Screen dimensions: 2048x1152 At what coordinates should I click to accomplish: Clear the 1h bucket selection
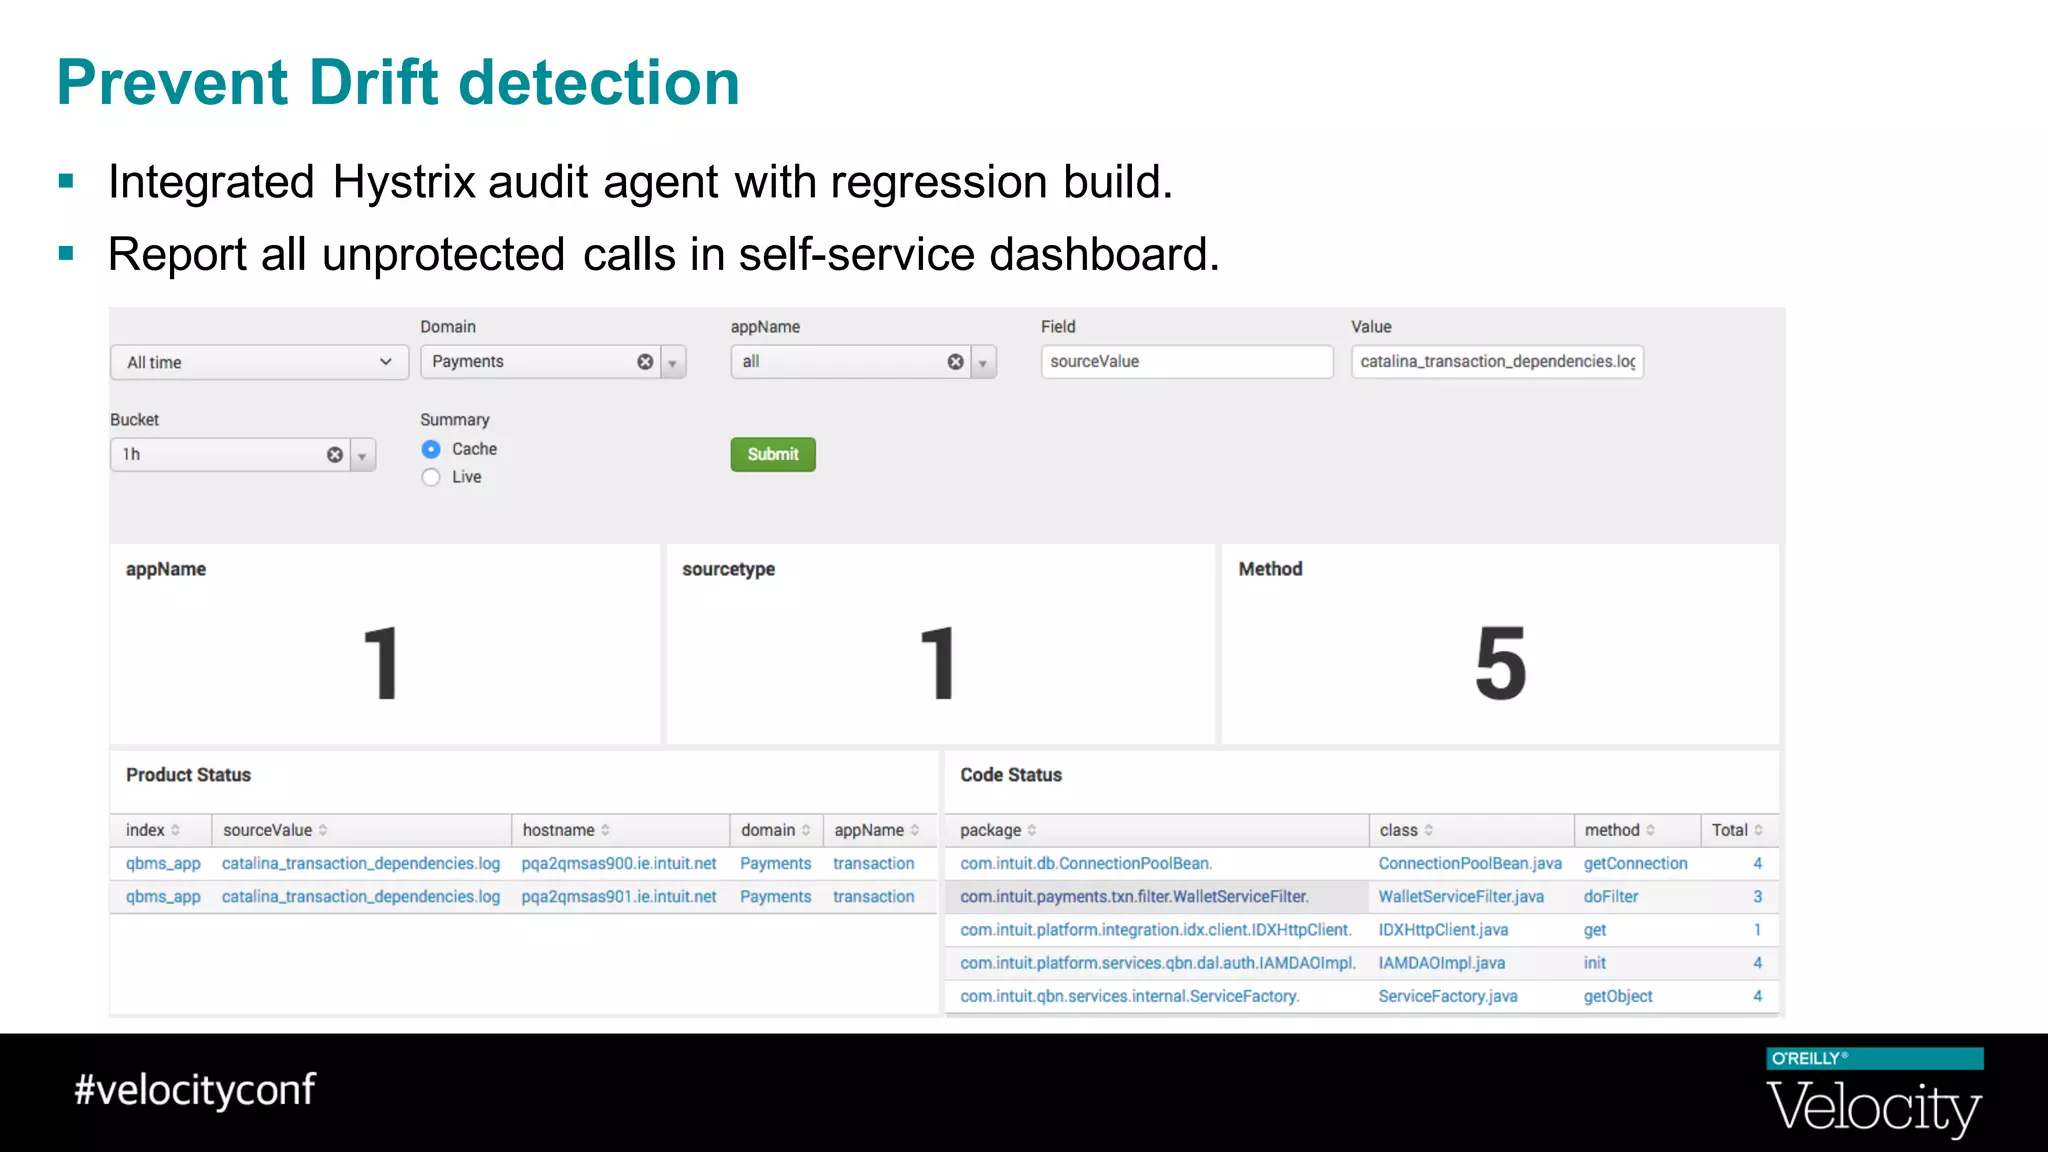click(335, 455)
